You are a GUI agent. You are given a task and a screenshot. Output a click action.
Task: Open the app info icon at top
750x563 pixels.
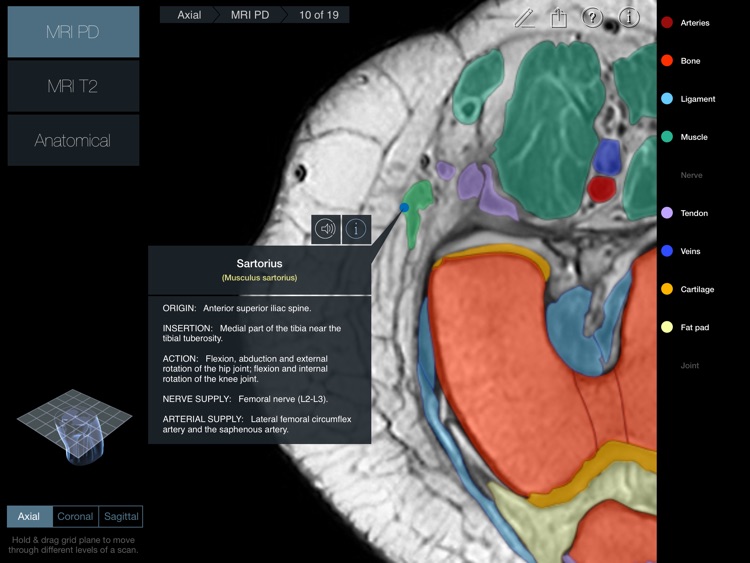point(628,18)
